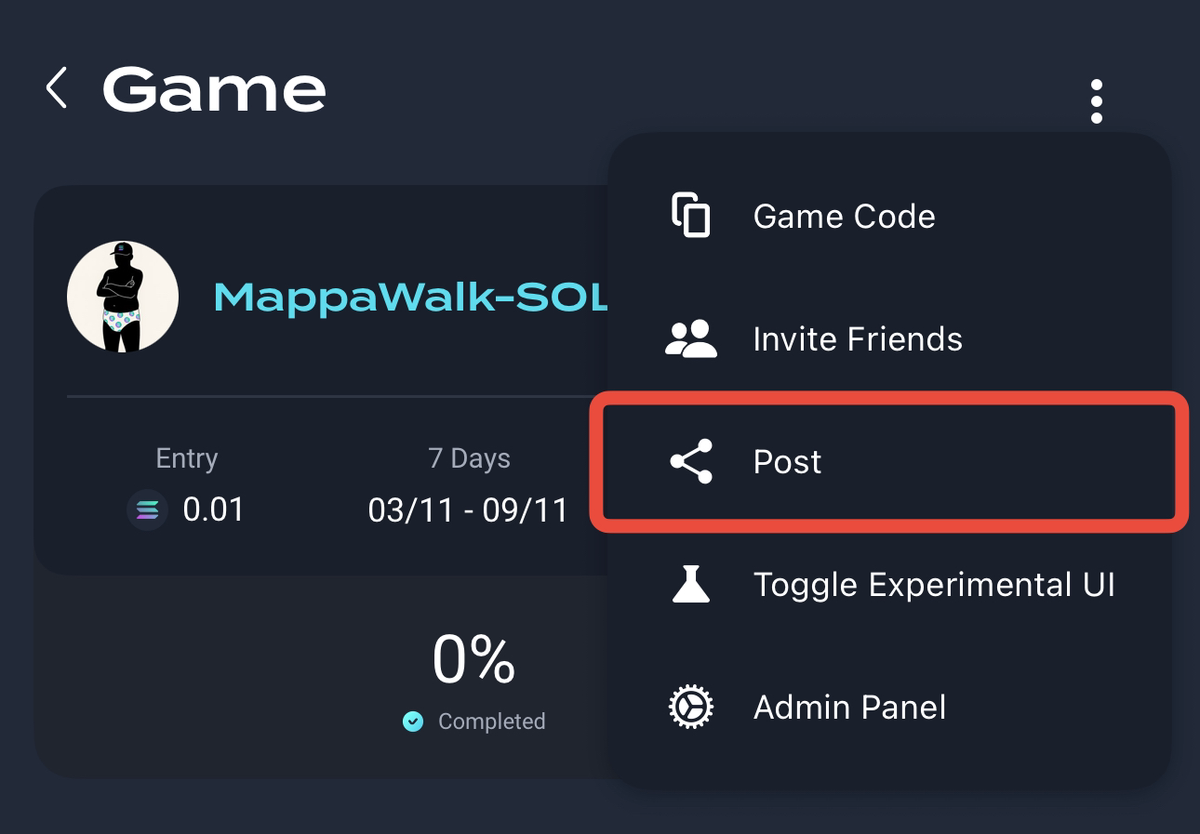Select the Post menu entry text
This screenshot has height=834, width=1200.
click(787, 462)
